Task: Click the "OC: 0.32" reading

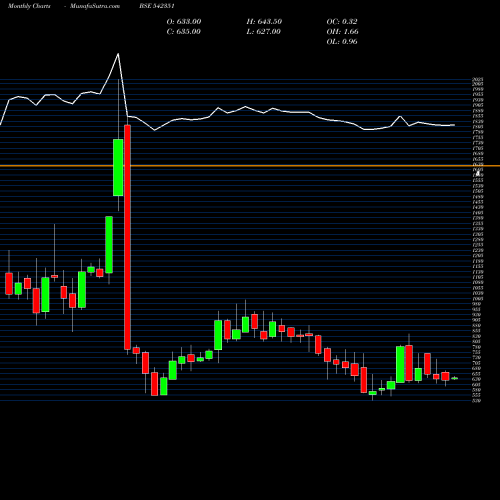Action: point(342,21)
